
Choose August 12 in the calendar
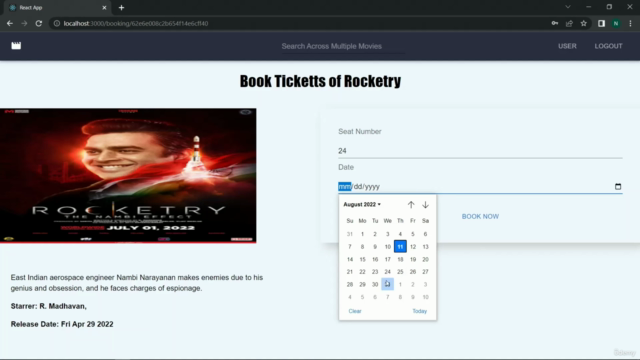pos(413,247)
